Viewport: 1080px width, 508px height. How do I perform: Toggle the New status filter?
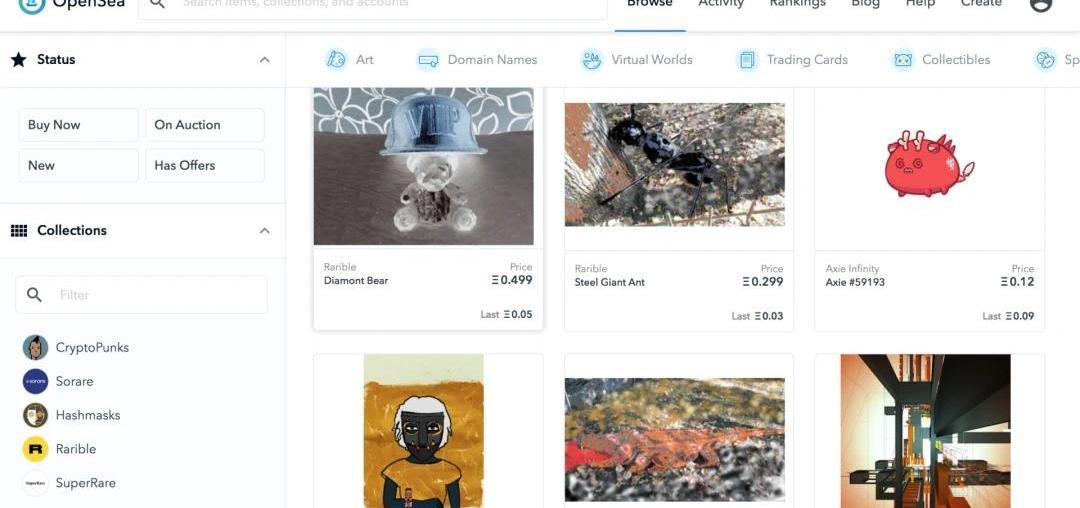pyautogui.click(x=79, y=165)
